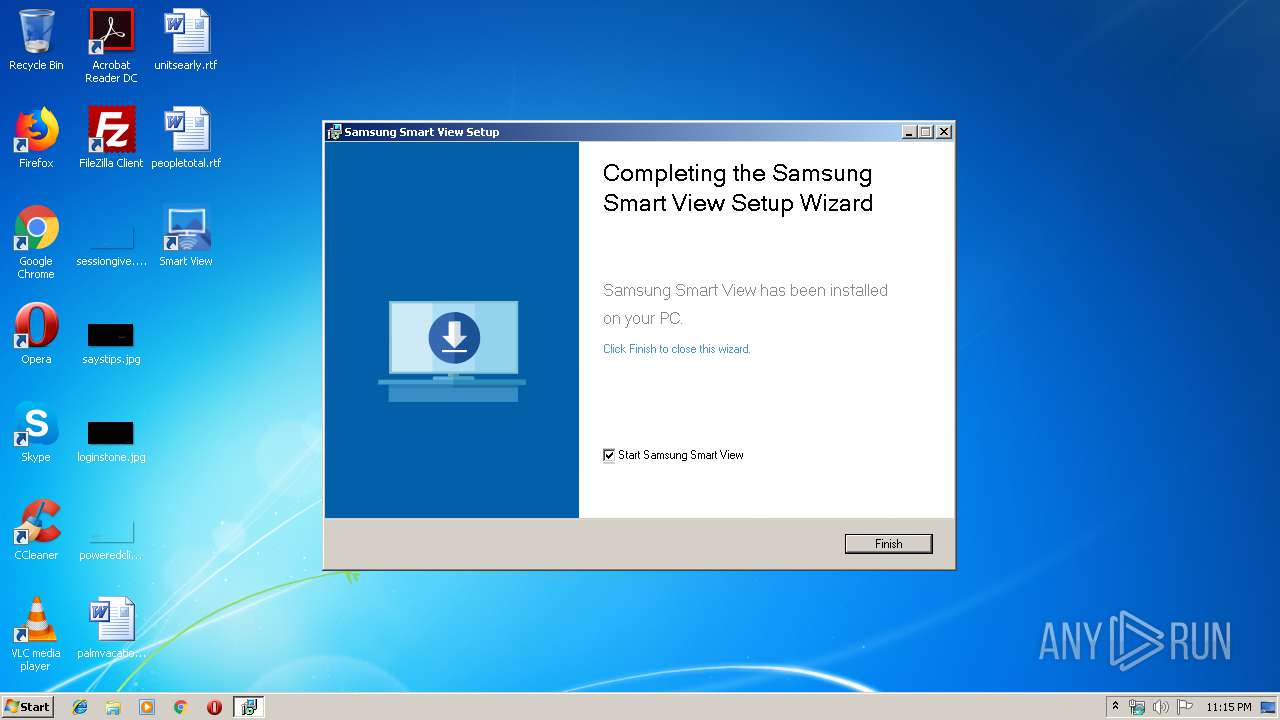The width and height of the screenshot is (1280, 720).
Task: Click the taskbar clock showing 11:15 PM
Action: [1228, 707]
